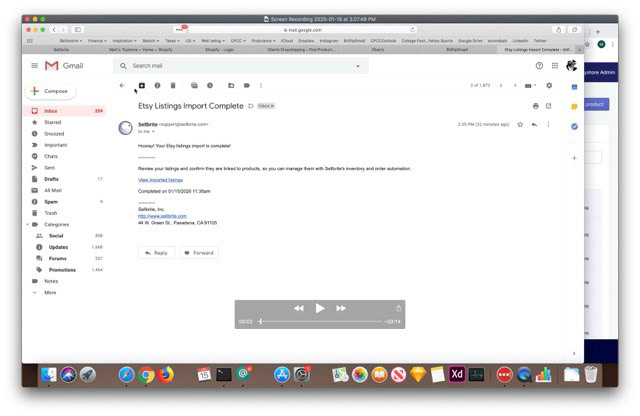Move email to a folder
Viewport: 640px width, 416px height.
pyautogui.click(x=231, y=85)
